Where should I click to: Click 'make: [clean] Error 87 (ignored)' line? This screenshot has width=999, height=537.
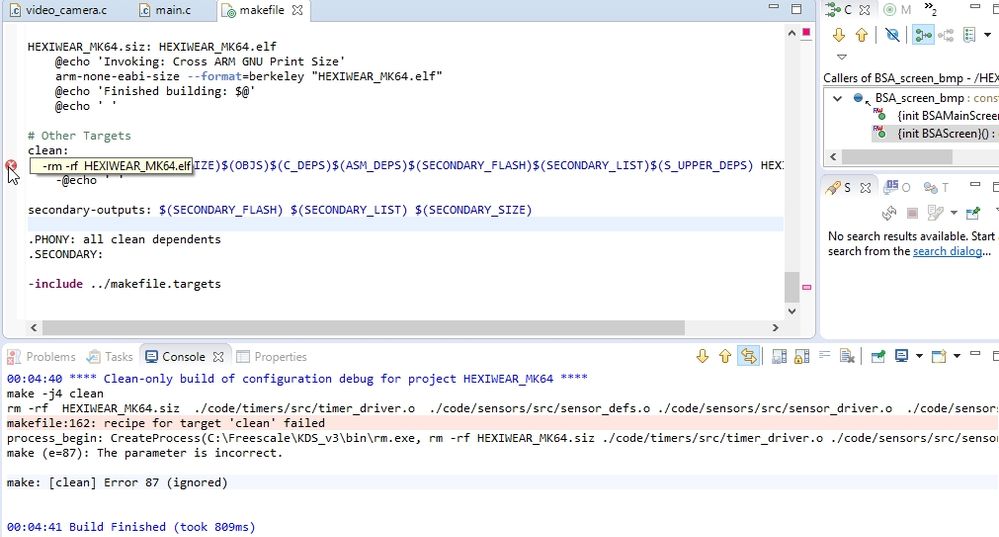click(x=117, y=482)
